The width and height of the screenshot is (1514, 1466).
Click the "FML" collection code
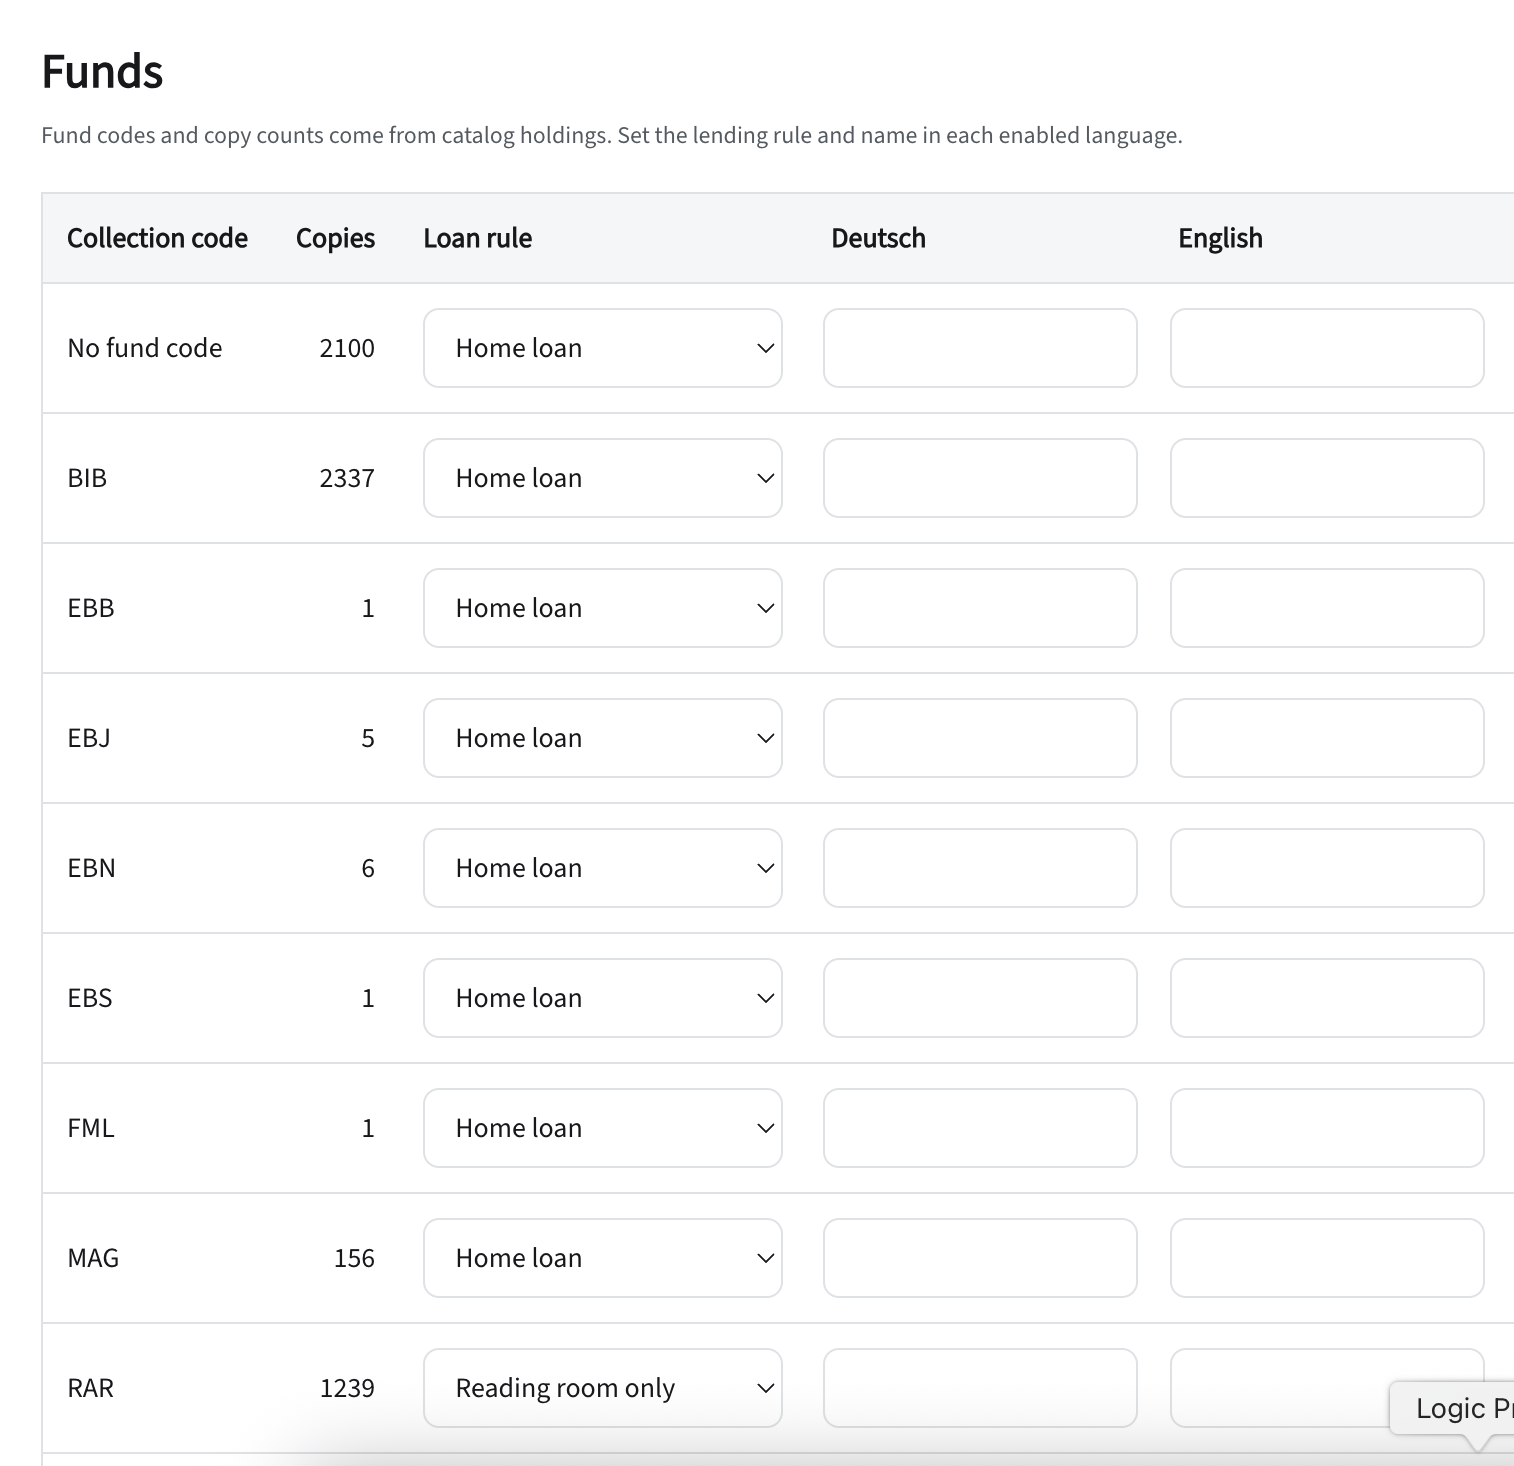(x=91, y=1128)
